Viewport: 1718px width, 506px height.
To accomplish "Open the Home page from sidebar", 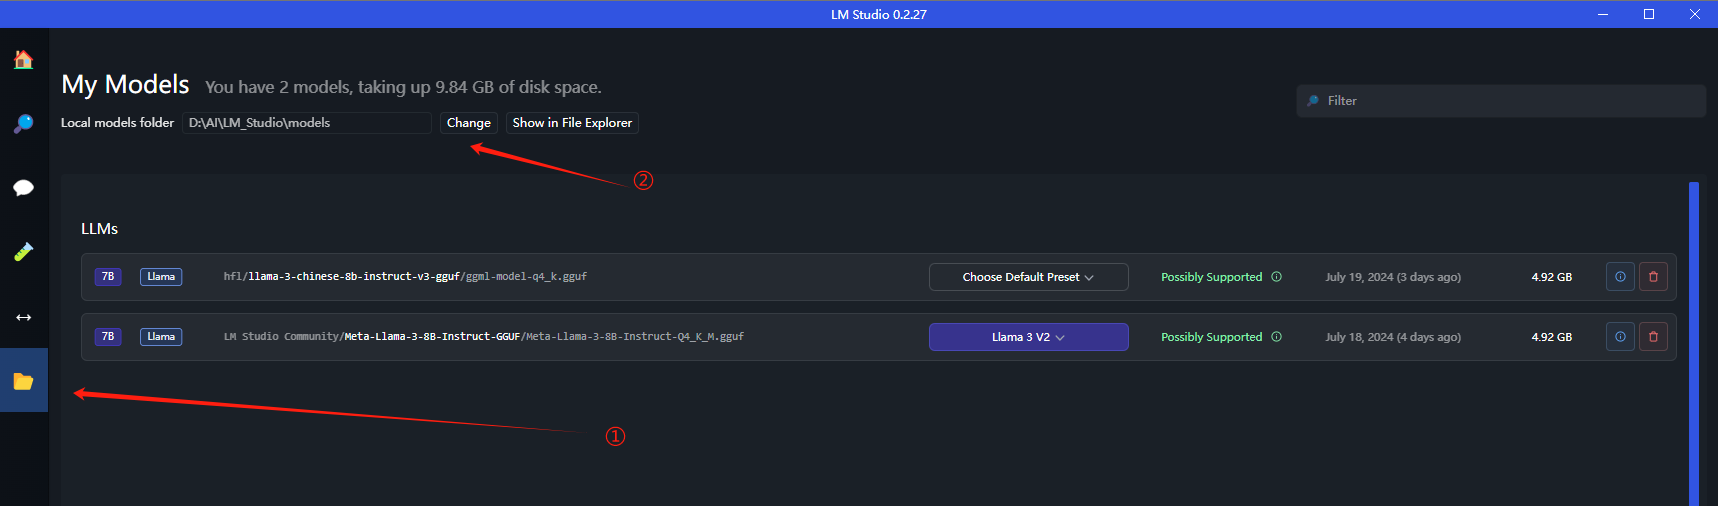I will click(23, 59).
